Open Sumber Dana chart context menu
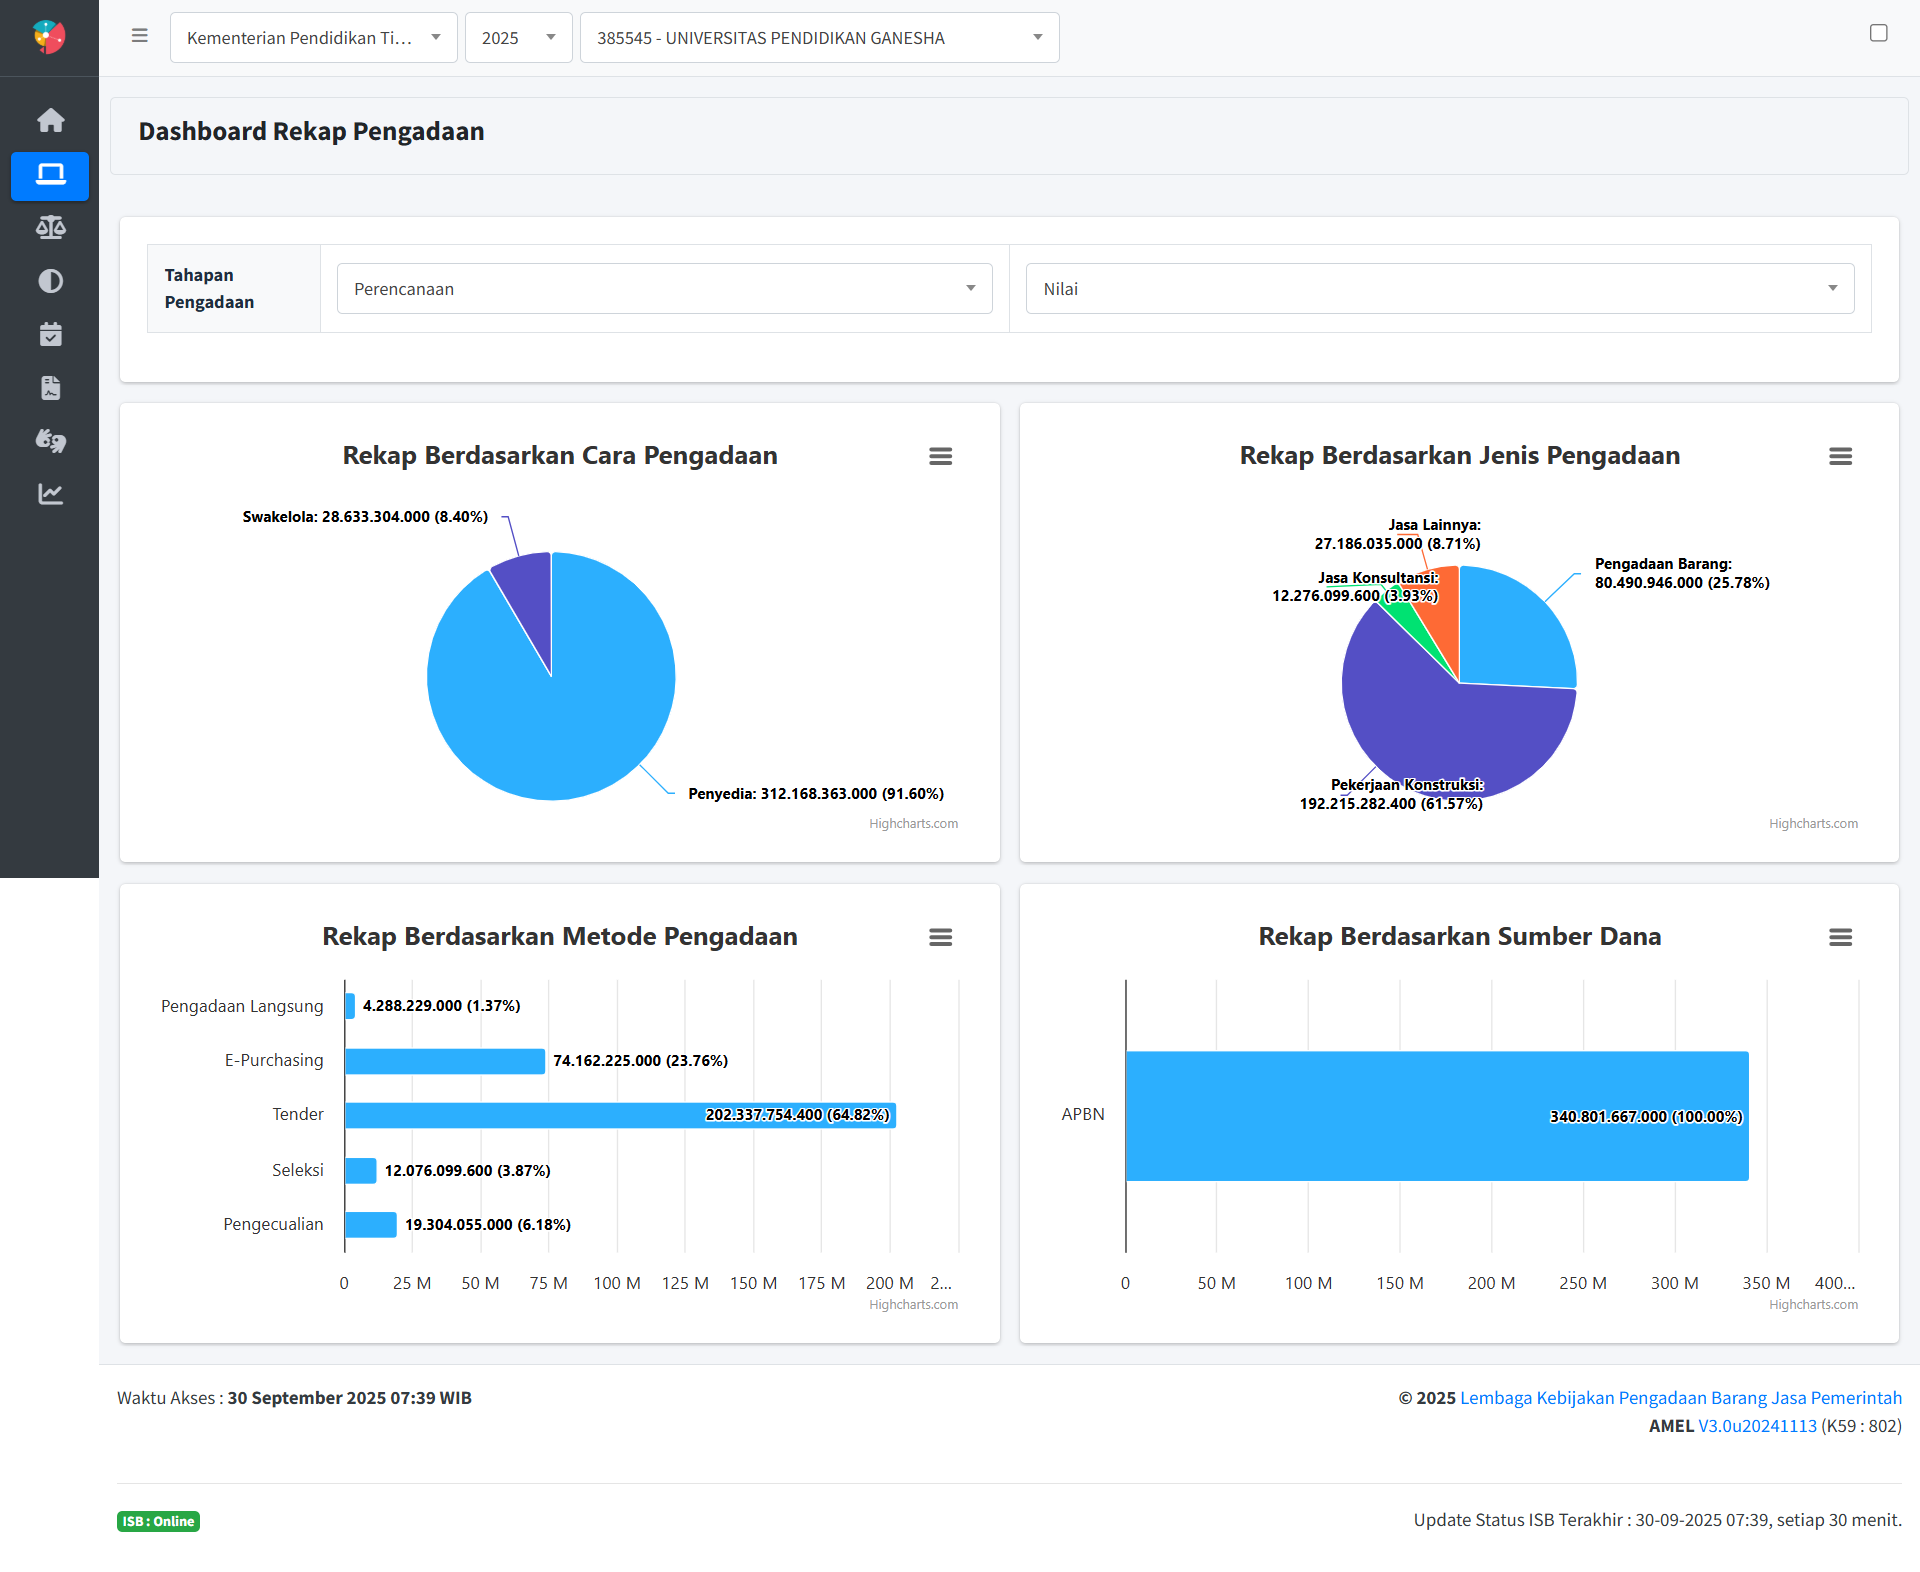Image resolution: width=1920 pixels, height=1572 pixels. [1840, 937]
